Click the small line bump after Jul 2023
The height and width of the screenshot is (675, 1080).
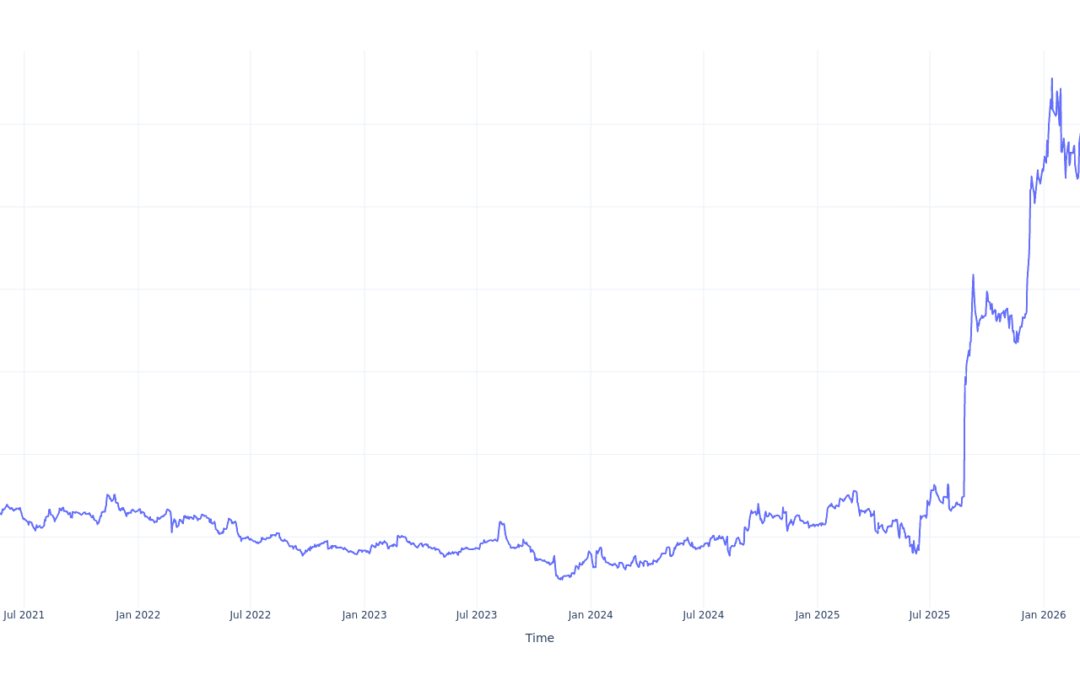pyautogui.click(x=501, y=522)
